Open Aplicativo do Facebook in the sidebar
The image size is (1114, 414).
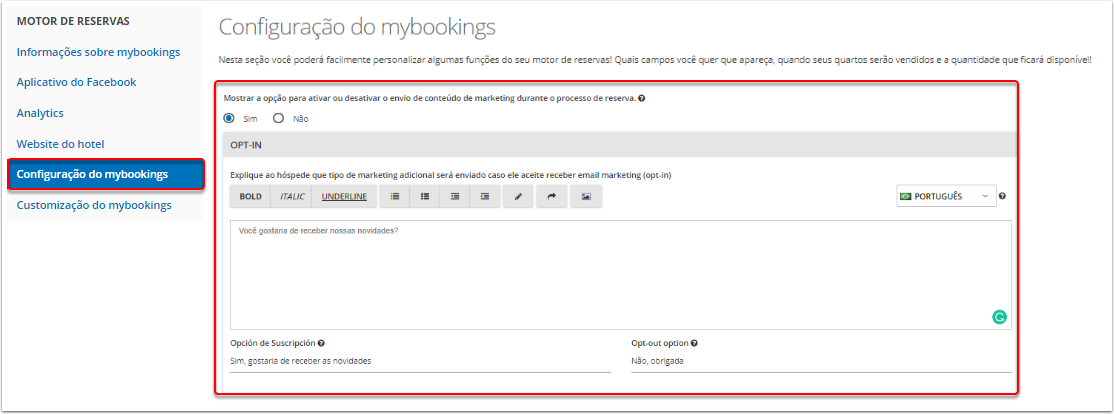[77, 82]
